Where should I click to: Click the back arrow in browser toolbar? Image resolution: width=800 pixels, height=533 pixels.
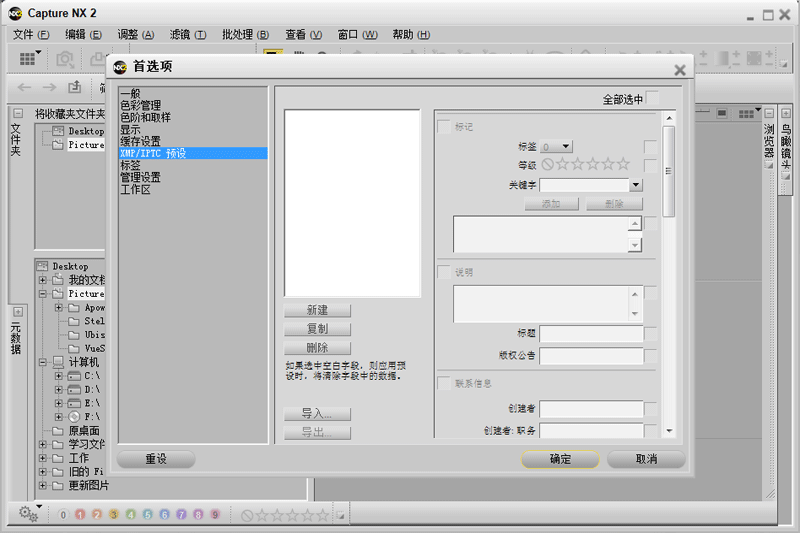pos(24,87)
